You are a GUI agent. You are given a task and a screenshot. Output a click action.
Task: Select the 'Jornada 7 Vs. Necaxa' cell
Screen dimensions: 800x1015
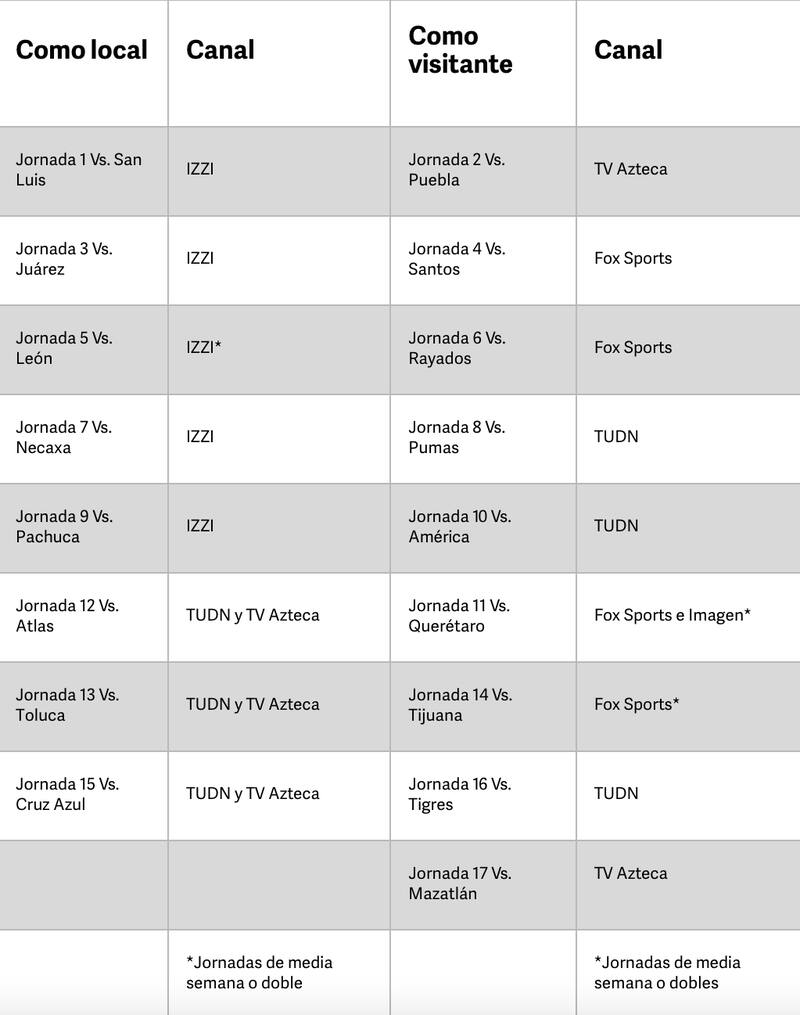[64, 437]
